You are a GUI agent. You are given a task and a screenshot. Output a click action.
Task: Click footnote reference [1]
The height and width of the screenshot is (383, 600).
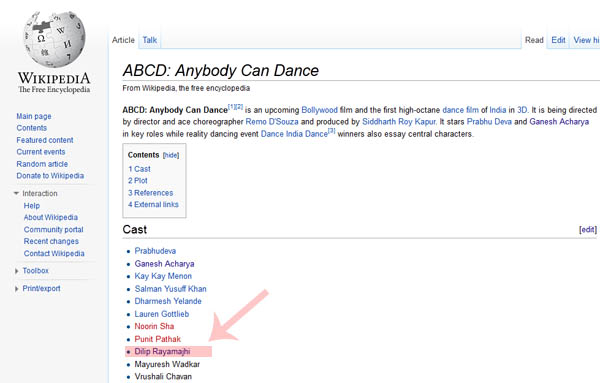(x=232, y=107)
